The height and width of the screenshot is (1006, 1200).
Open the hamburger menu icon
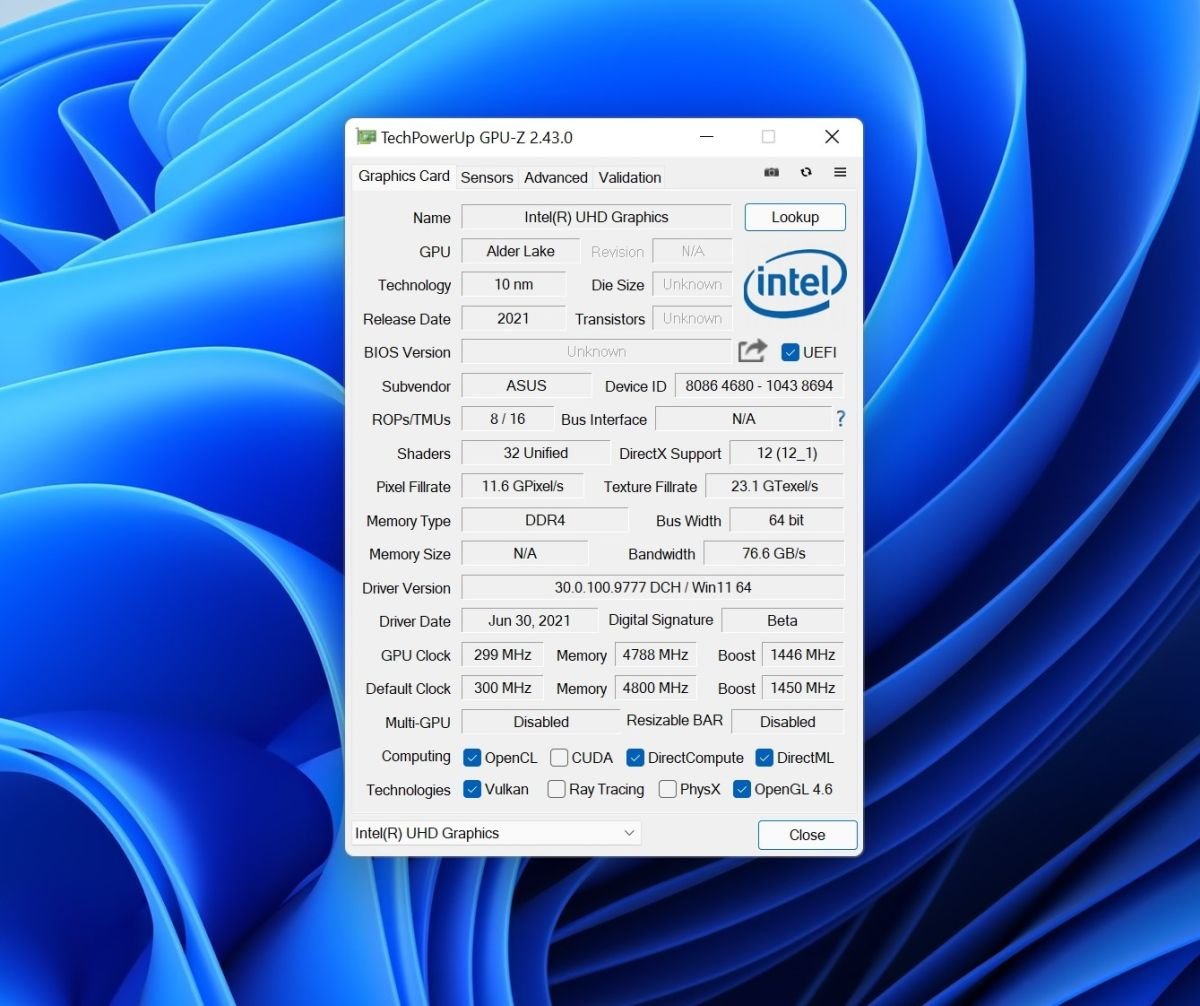tap(840, 172)
